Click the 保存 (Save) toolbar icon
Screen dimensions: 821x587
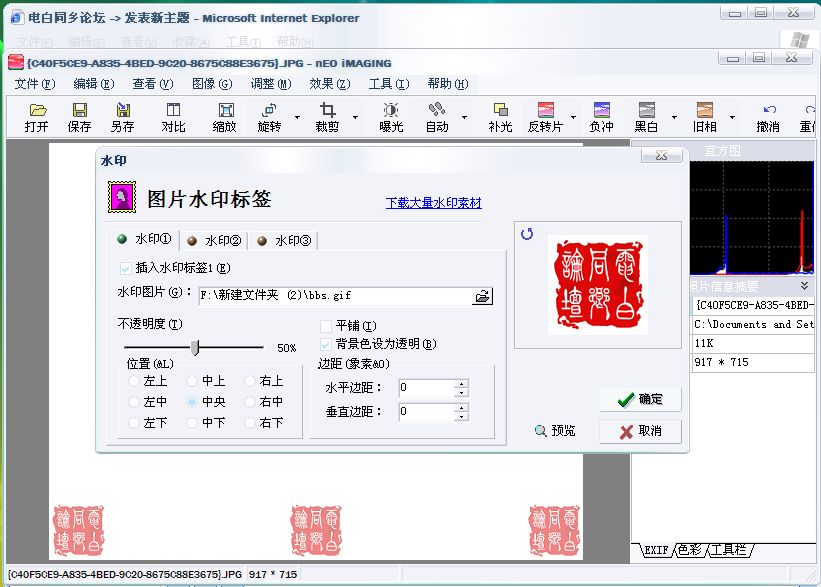79,110
